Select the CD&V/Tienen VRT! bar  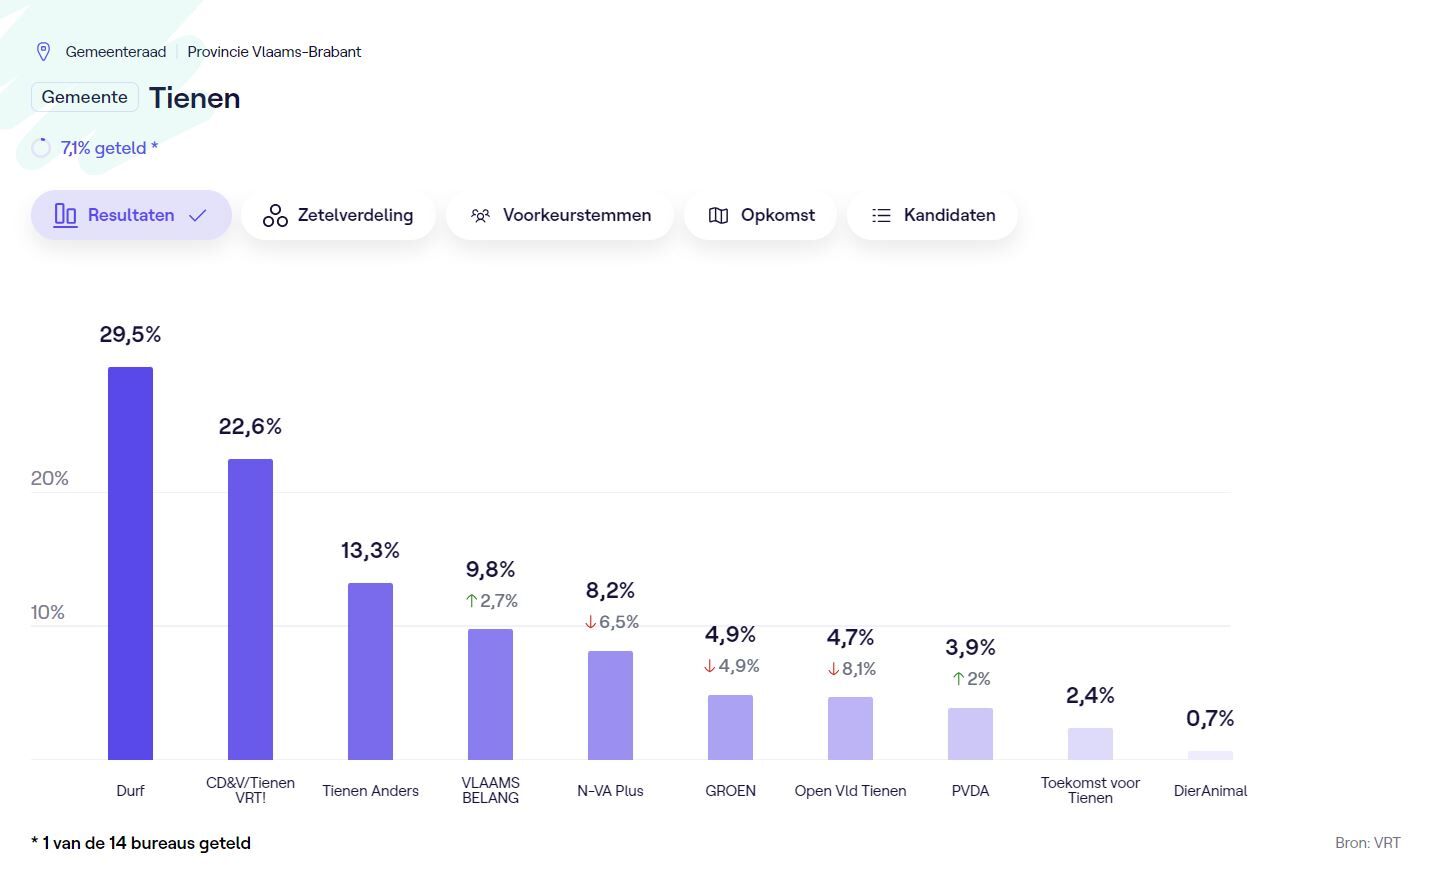point(250,609)
